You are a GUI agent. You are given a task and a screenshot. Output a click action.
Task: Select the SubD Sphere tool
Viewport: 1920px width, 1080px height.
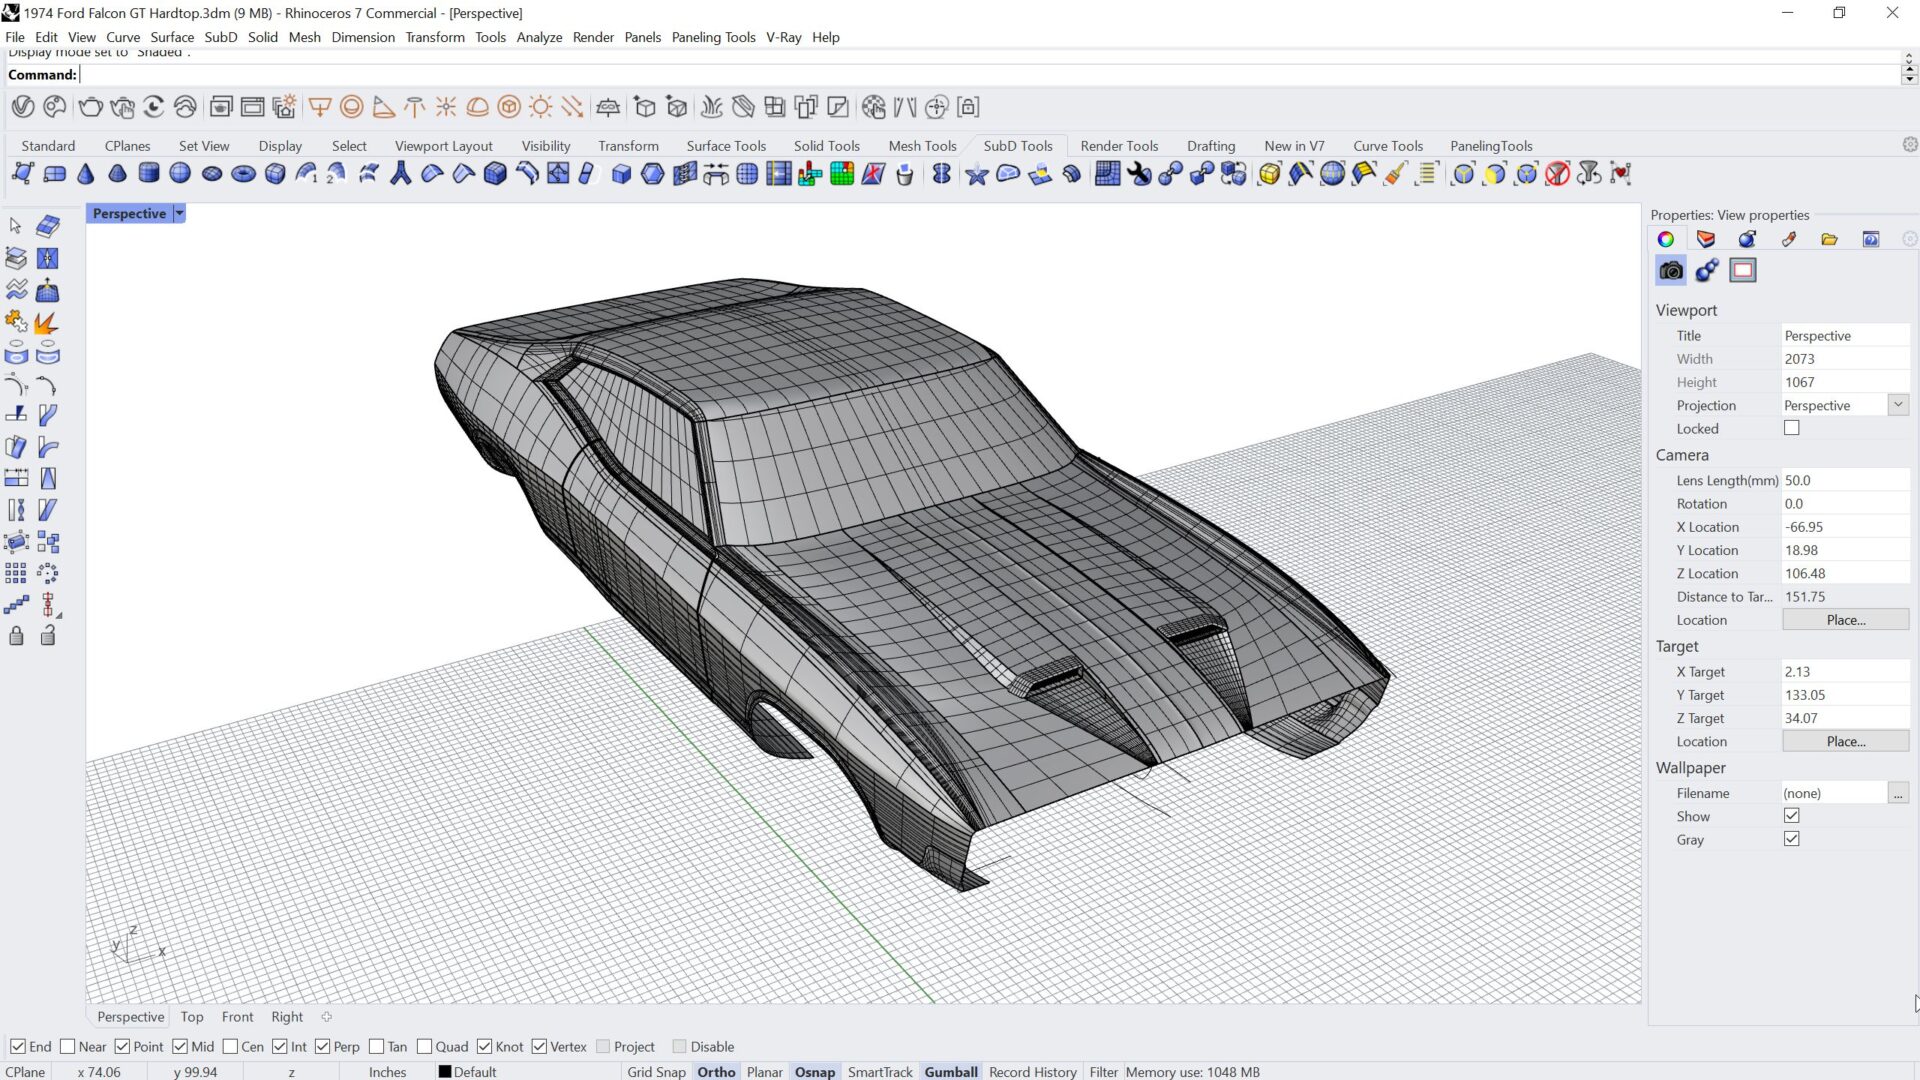pos(180,173)
